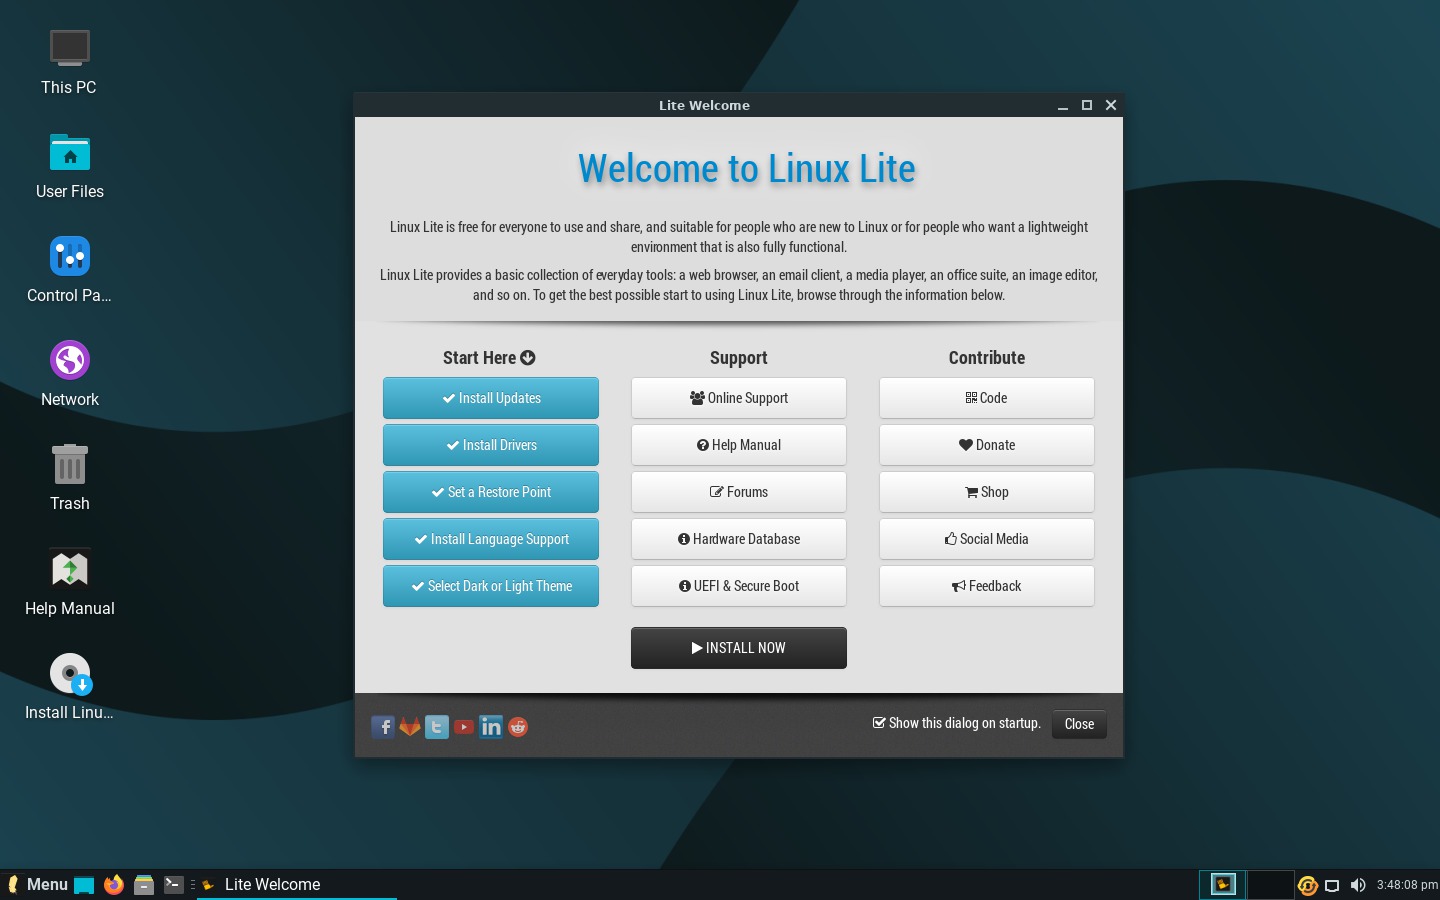Viewport: 1440px width, 900px height.
Task: Toggle Show this dialog on startup
Action: coord(879,723)
